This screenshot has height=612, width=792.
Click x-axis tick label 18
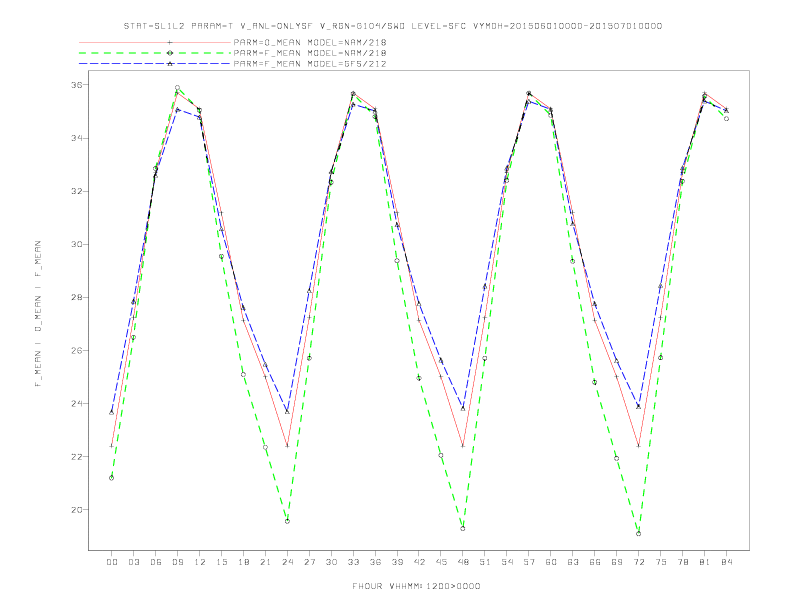(x=243, y=562)
